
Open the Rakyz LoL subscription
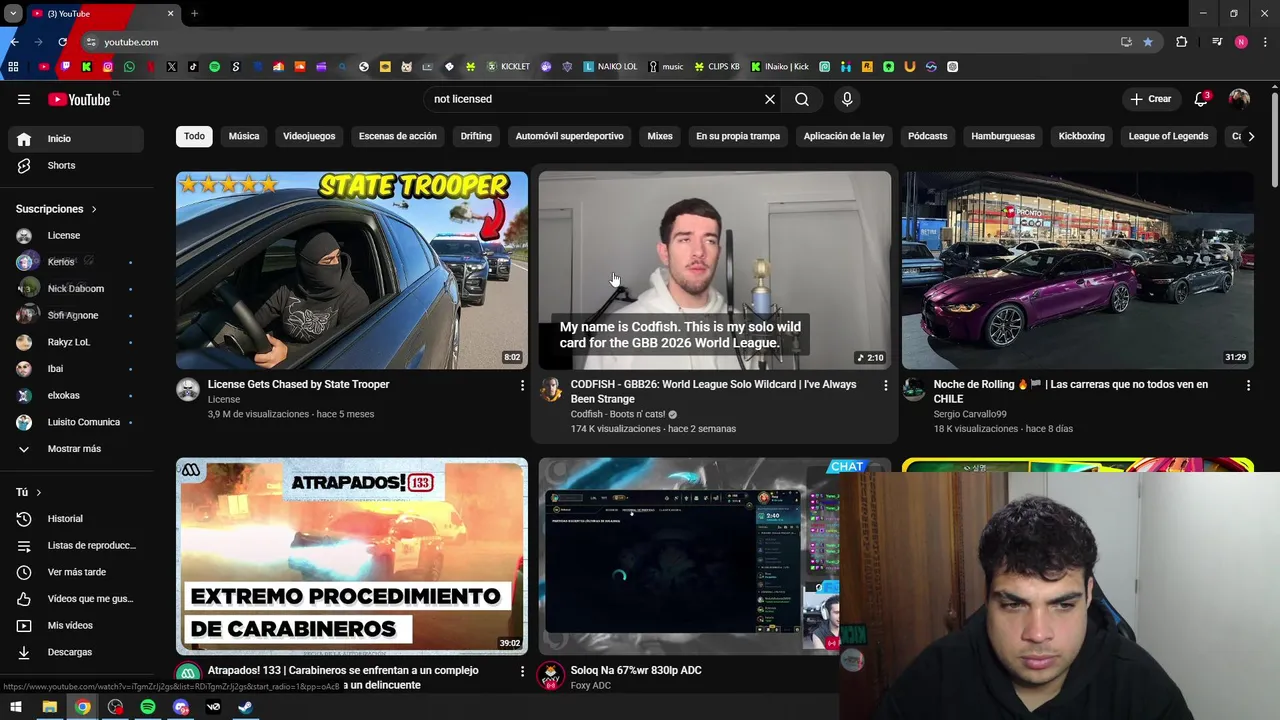tap(76, 342)
